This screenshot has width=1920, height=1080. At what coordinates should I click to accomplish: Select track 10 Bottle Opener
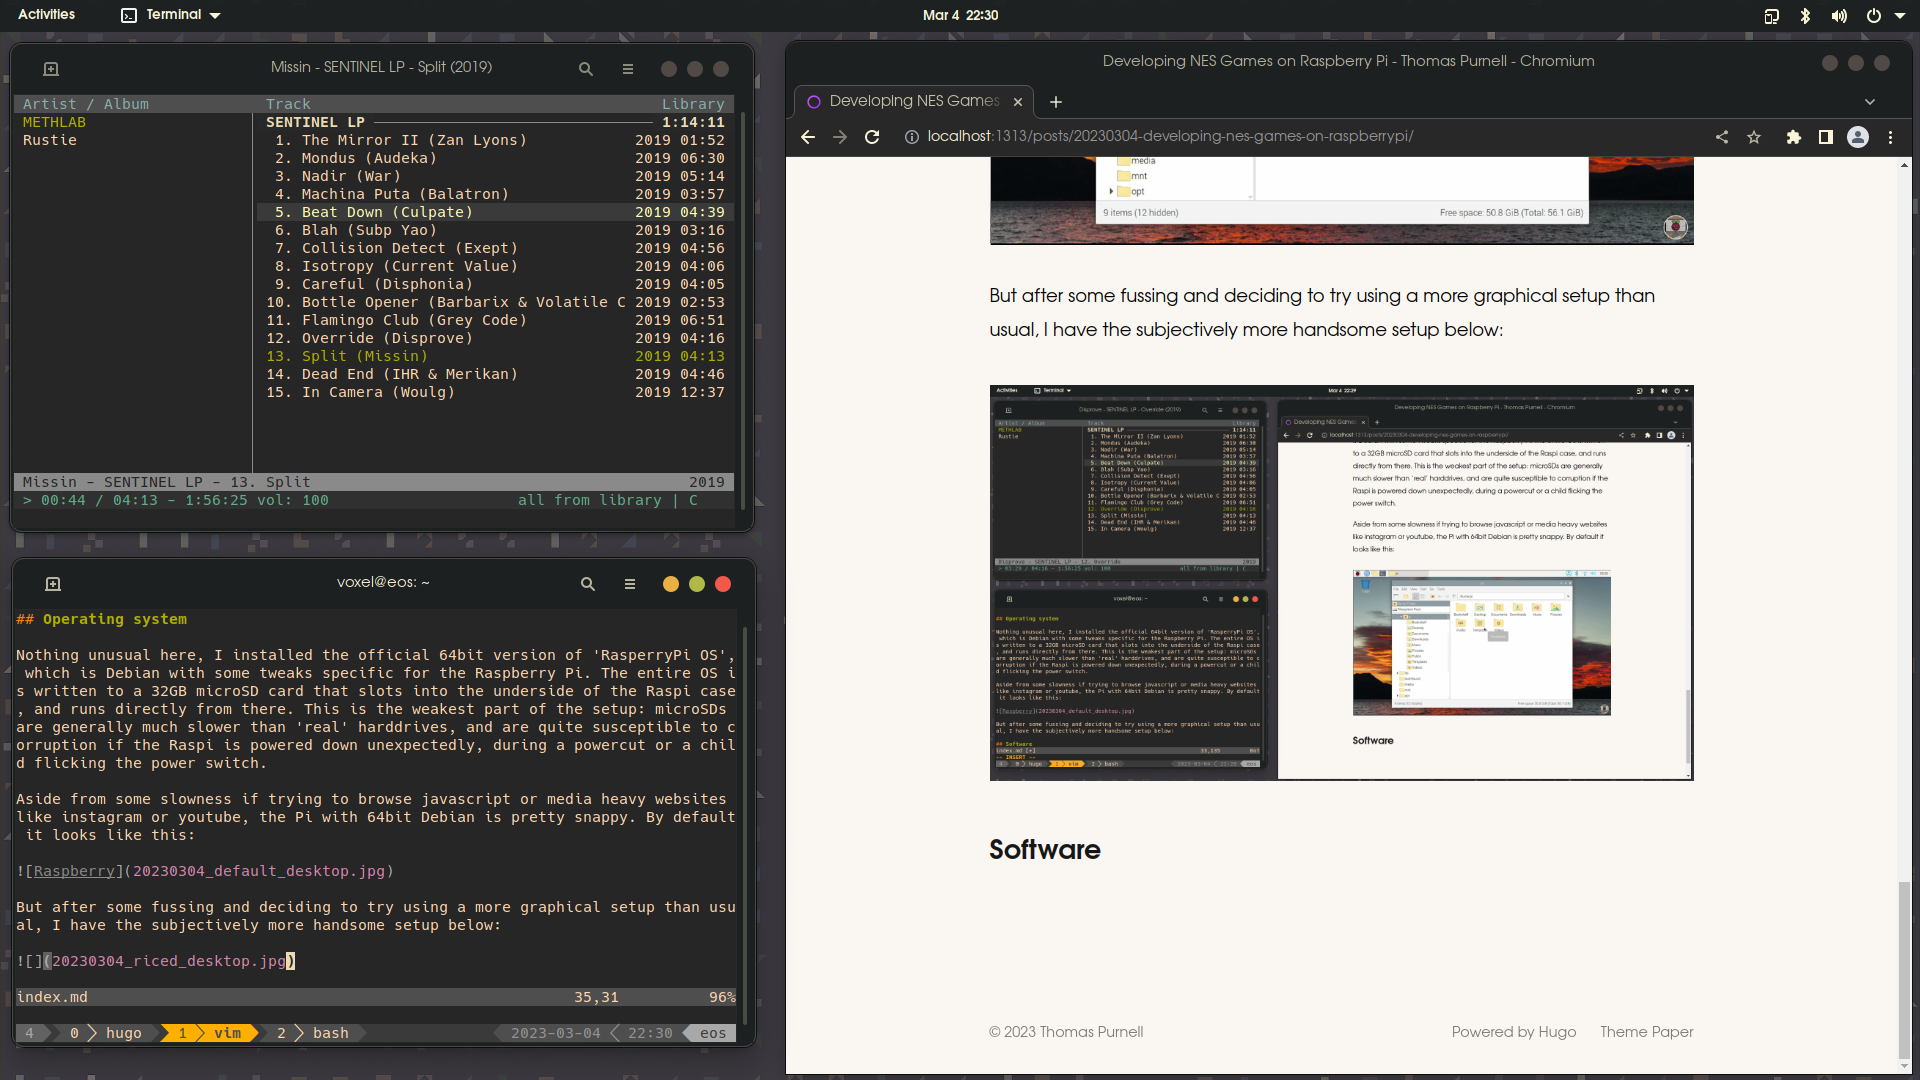pos(495,302)
